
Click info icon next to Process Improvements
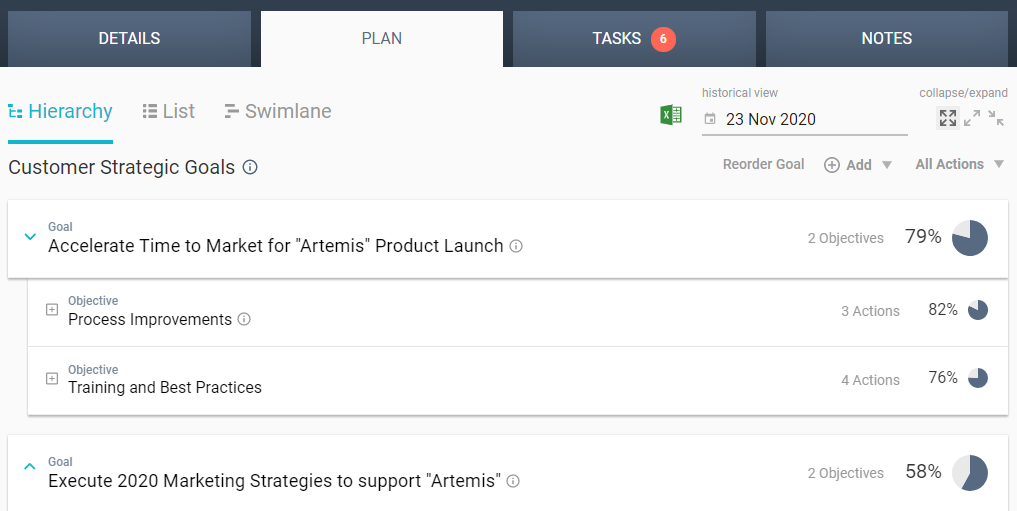click(244, 320)
